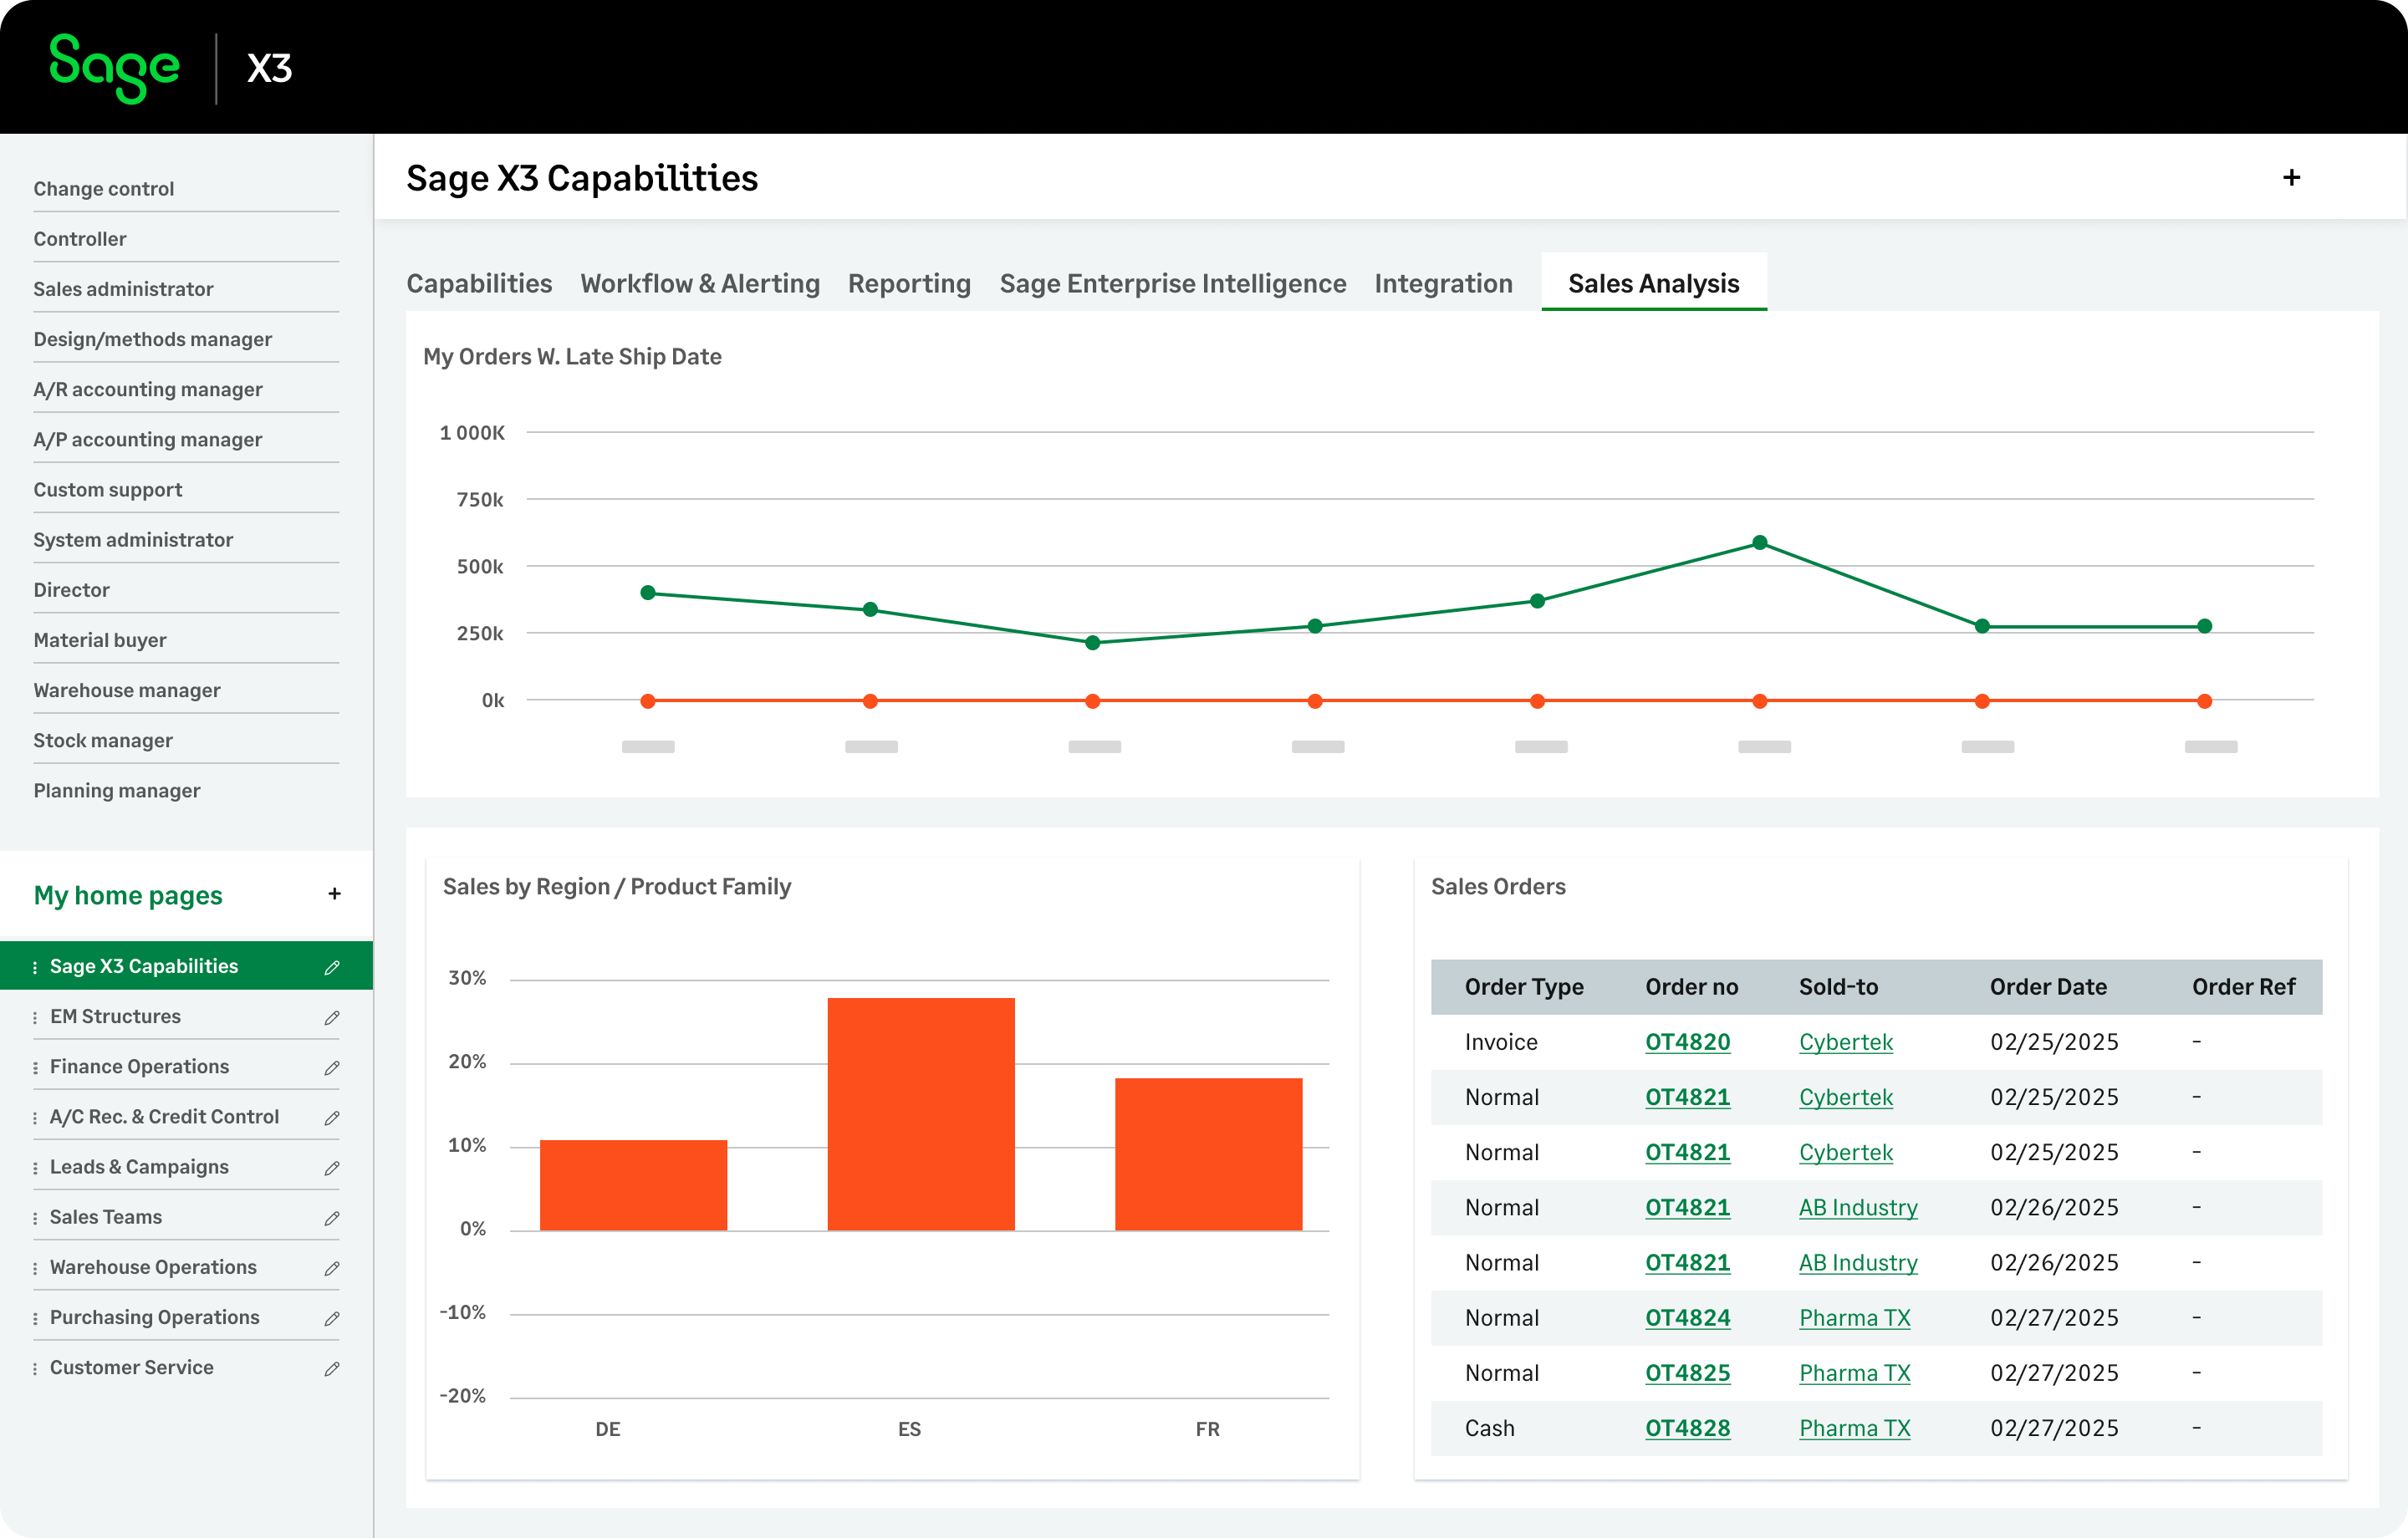Switch to Sage Enterprise Intelligence tab
The width and height of the screenshot is (2408, 1538).
pos(1173,284)
